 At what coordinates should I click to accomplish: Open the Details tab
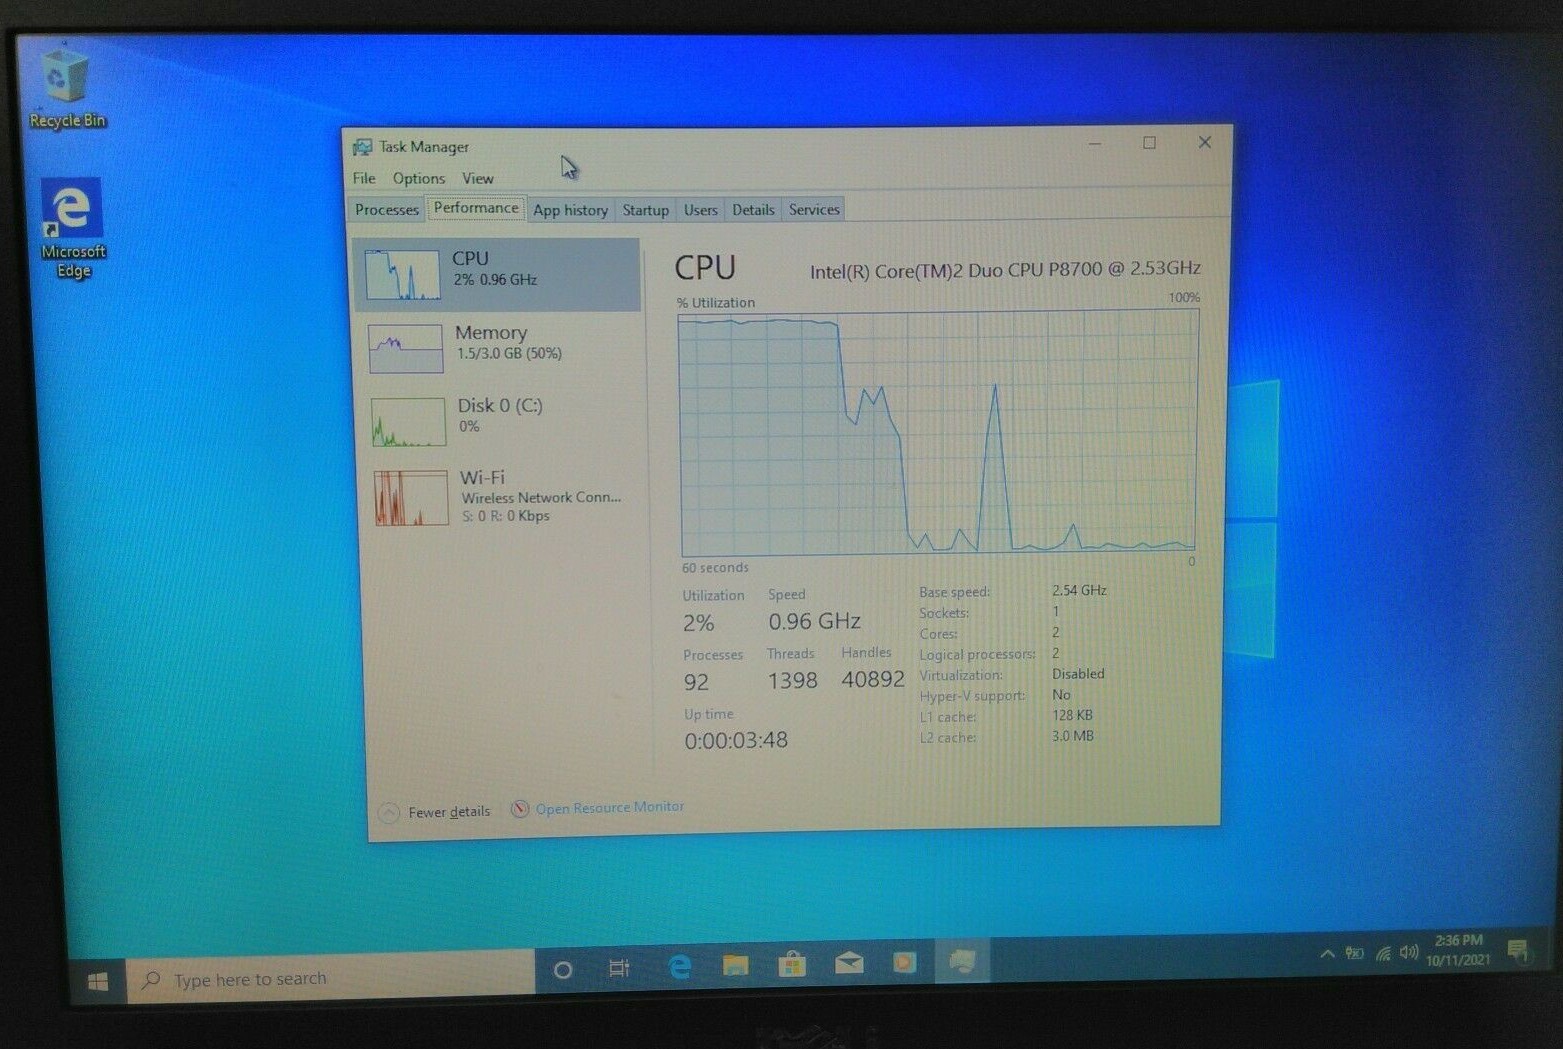click(753, 210)
